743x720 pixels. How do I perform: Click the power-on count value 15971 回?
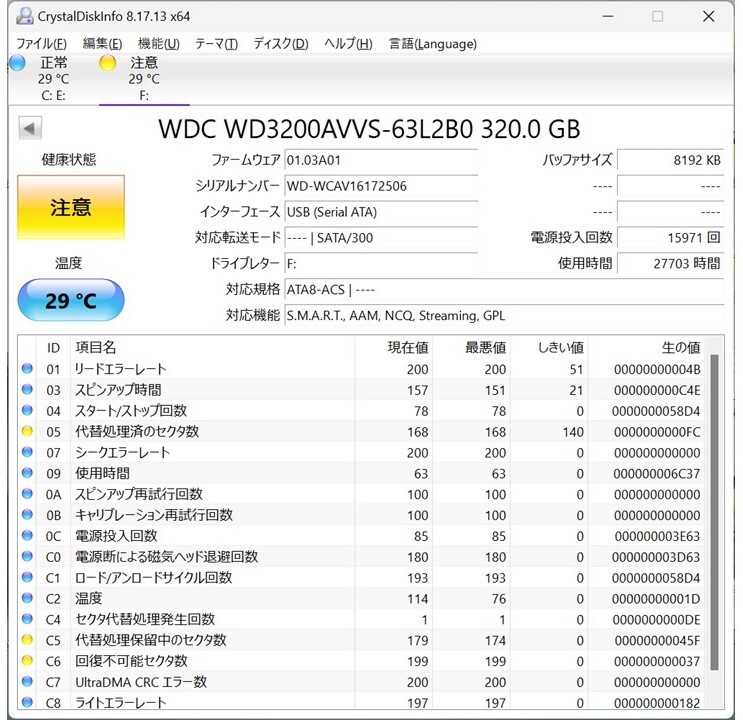tap(671, 237)
